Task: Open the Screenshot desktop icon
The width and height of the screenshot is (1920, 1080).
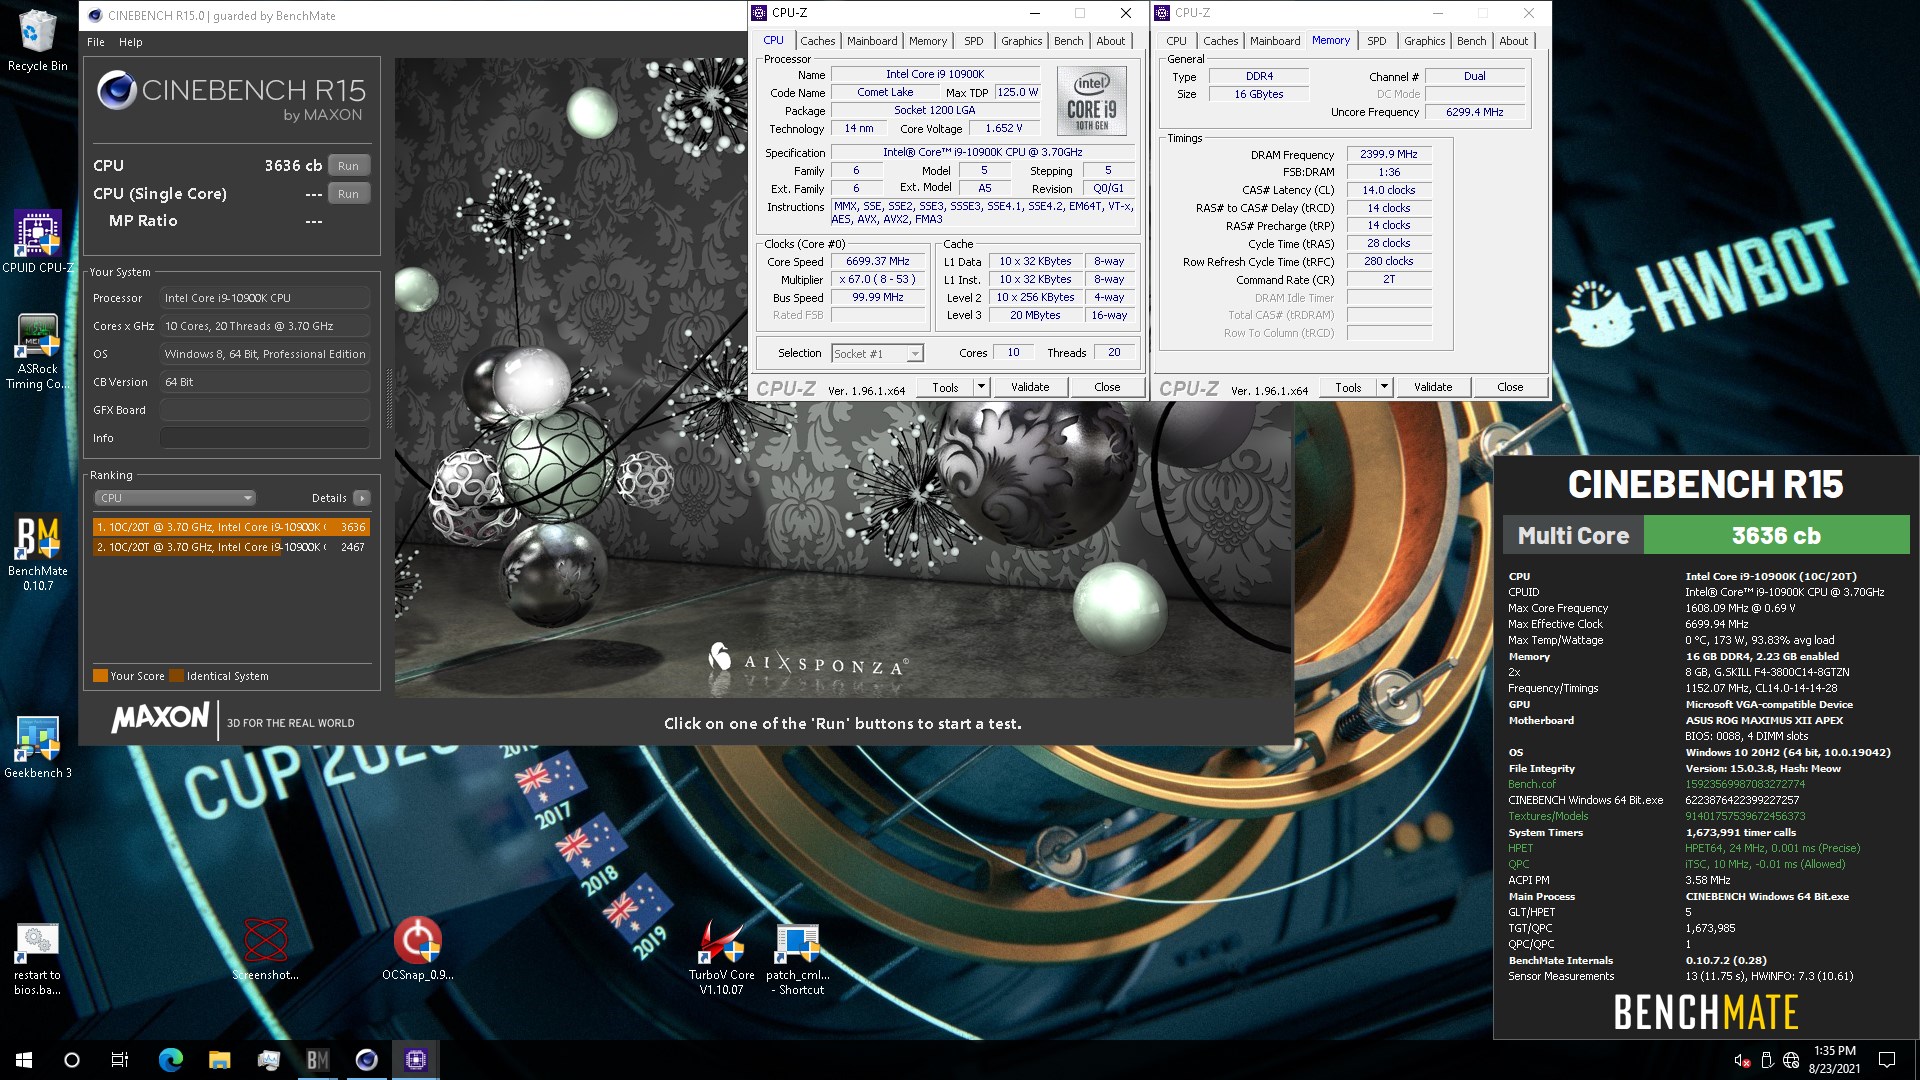Action: (266, 949)
